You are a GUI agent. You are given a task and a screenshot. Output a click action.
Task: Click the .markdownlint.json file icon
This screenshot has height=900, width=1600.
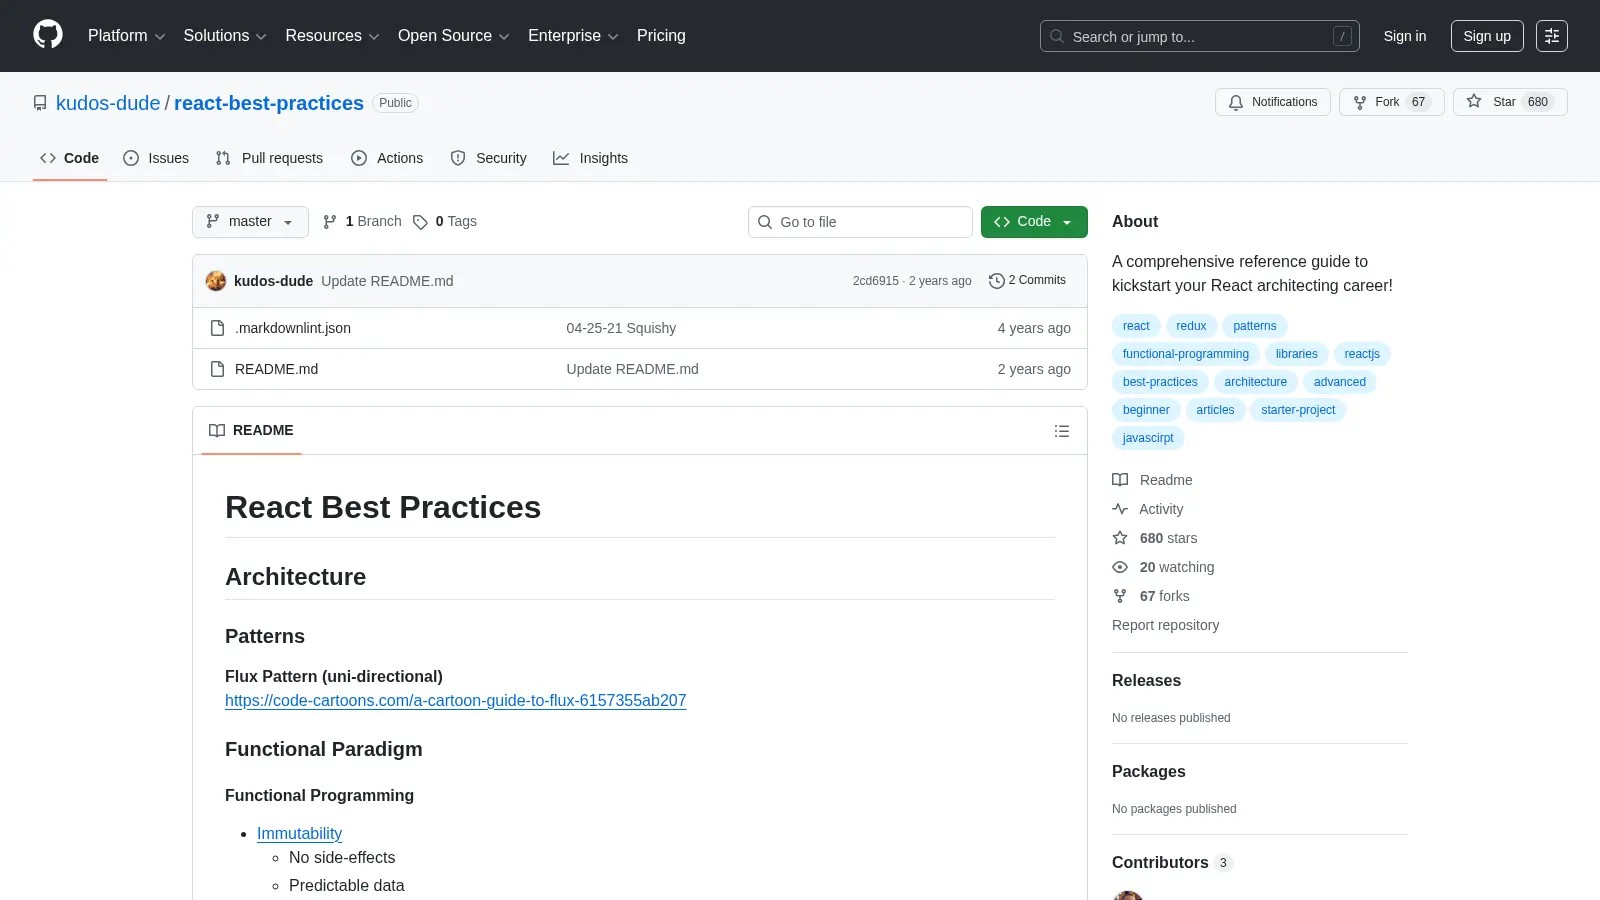point(217,328)
